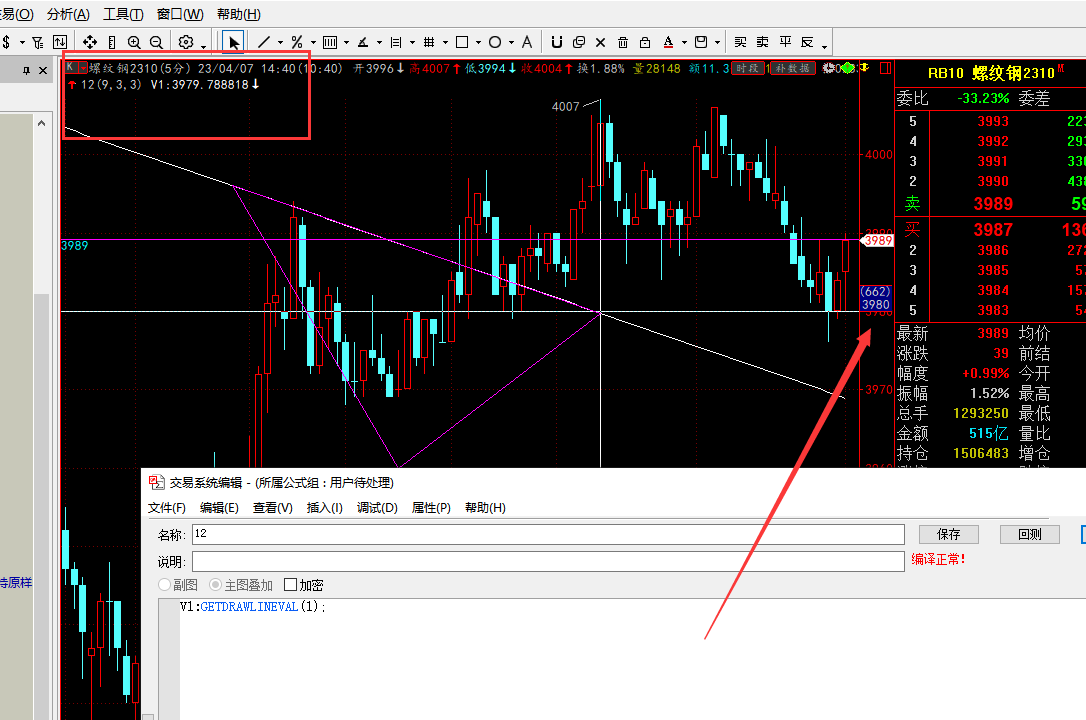Select the text annotation A tool
Screen dimensions: 1086x720
point(526,42)
